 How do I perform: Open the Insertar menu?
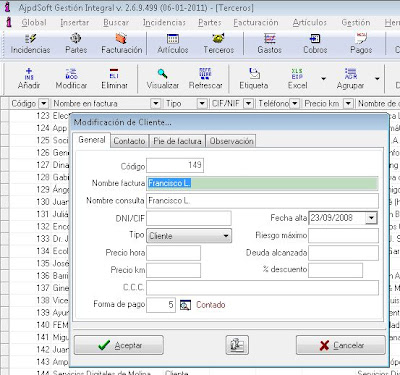75,23
